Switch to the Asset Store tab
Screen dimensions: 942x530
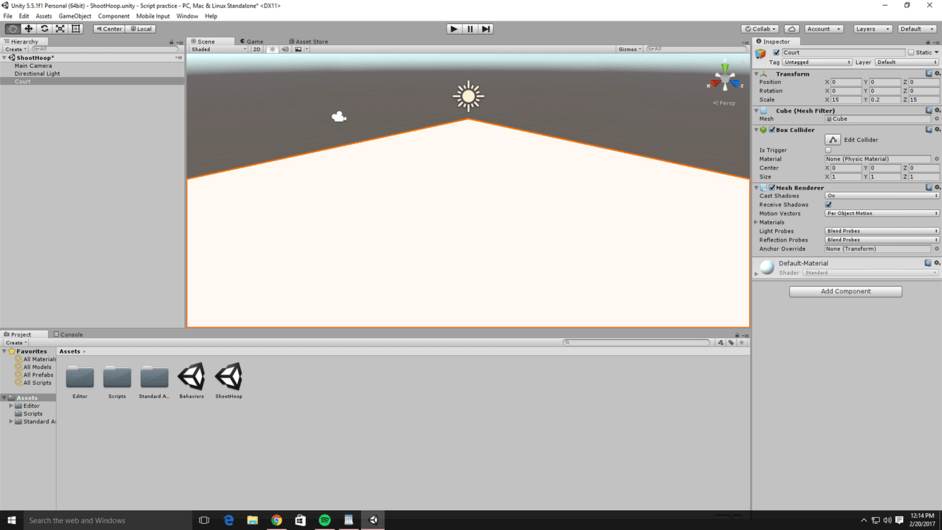(309, 41)
